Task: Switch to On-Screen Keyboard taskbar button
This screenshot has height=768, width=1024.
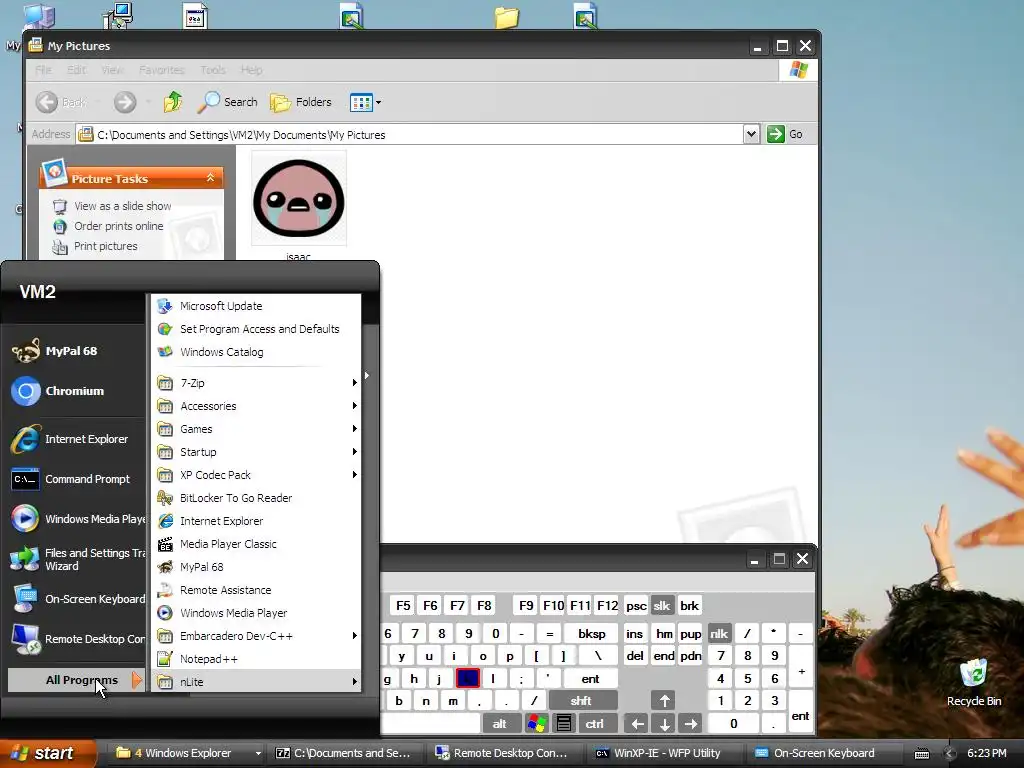Action: pyautogui.click(x=825, y=753)
